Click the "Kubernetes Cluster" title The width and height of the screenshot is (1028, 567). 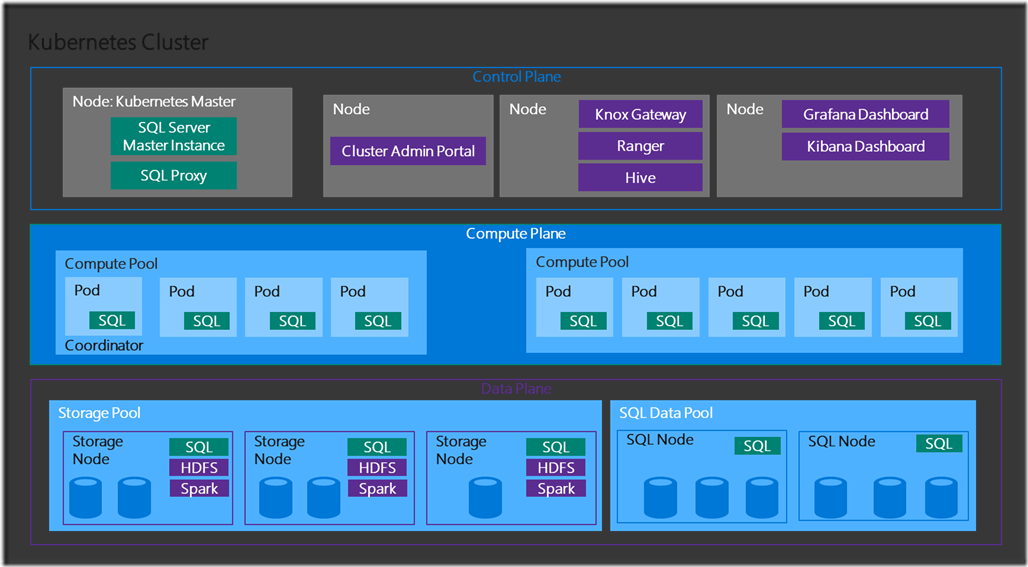tap(118, 43)
